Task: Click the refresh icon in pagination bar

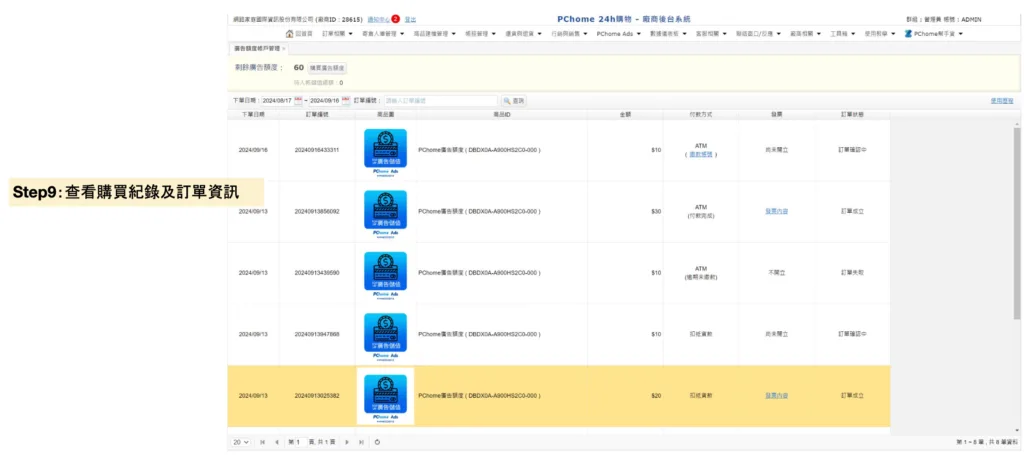Action: (x=377, y=441)
